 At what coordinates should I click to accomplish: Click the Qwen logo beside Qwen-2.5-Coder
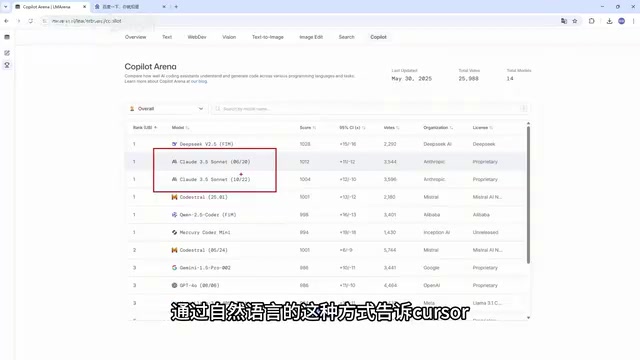[x=174, y=215]
